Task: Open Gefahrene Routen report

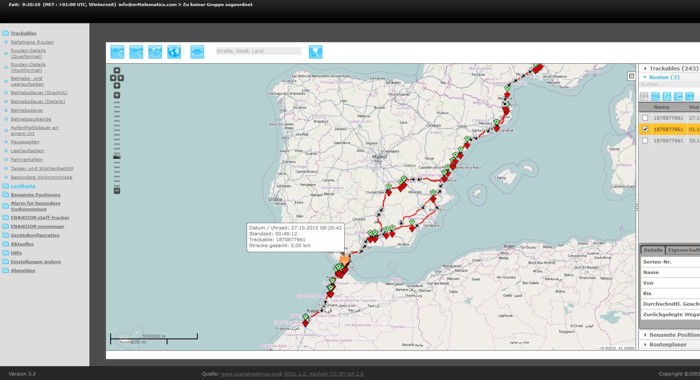Action: tap(32, 42)
